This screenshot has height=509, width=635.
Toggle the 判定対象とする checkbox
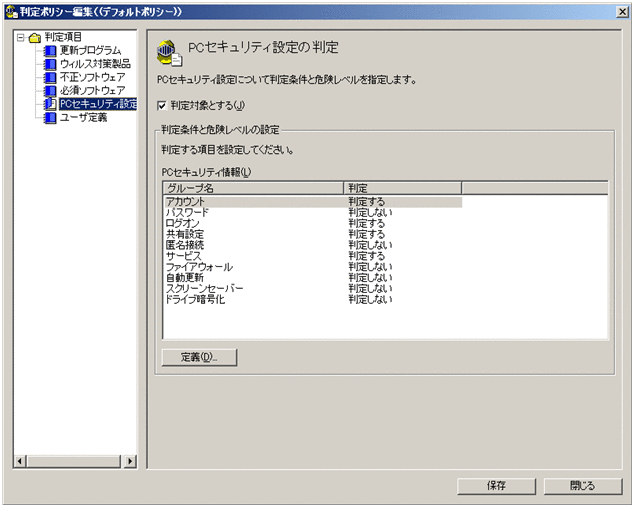coord(162,106)
